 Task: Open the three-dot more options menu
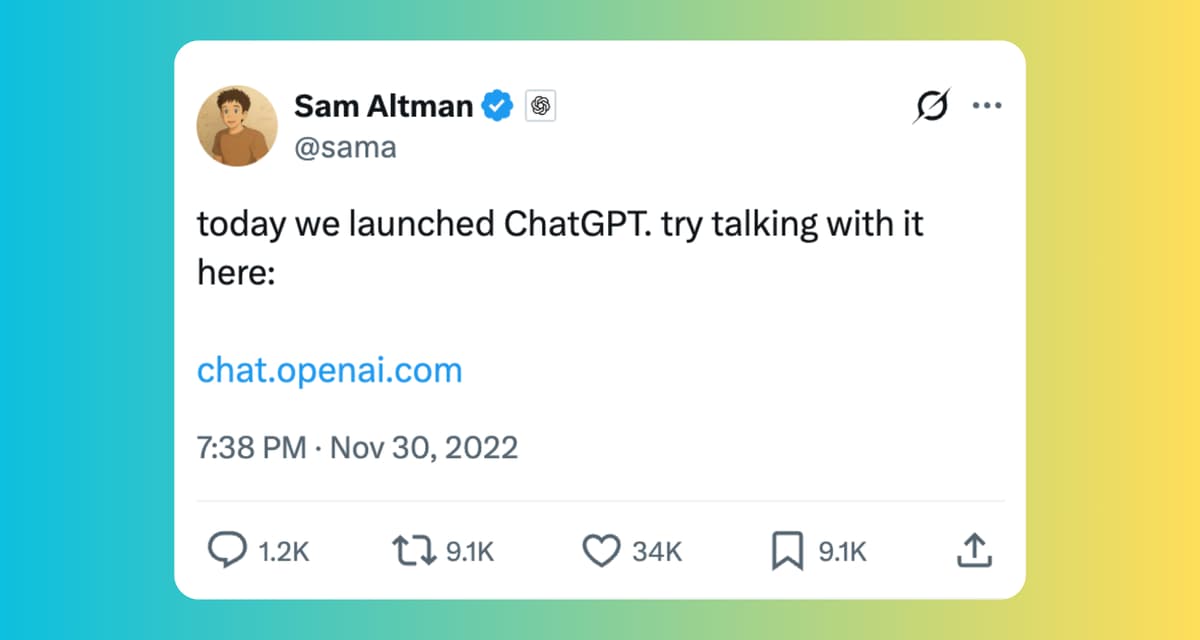[x=988, y=105]
